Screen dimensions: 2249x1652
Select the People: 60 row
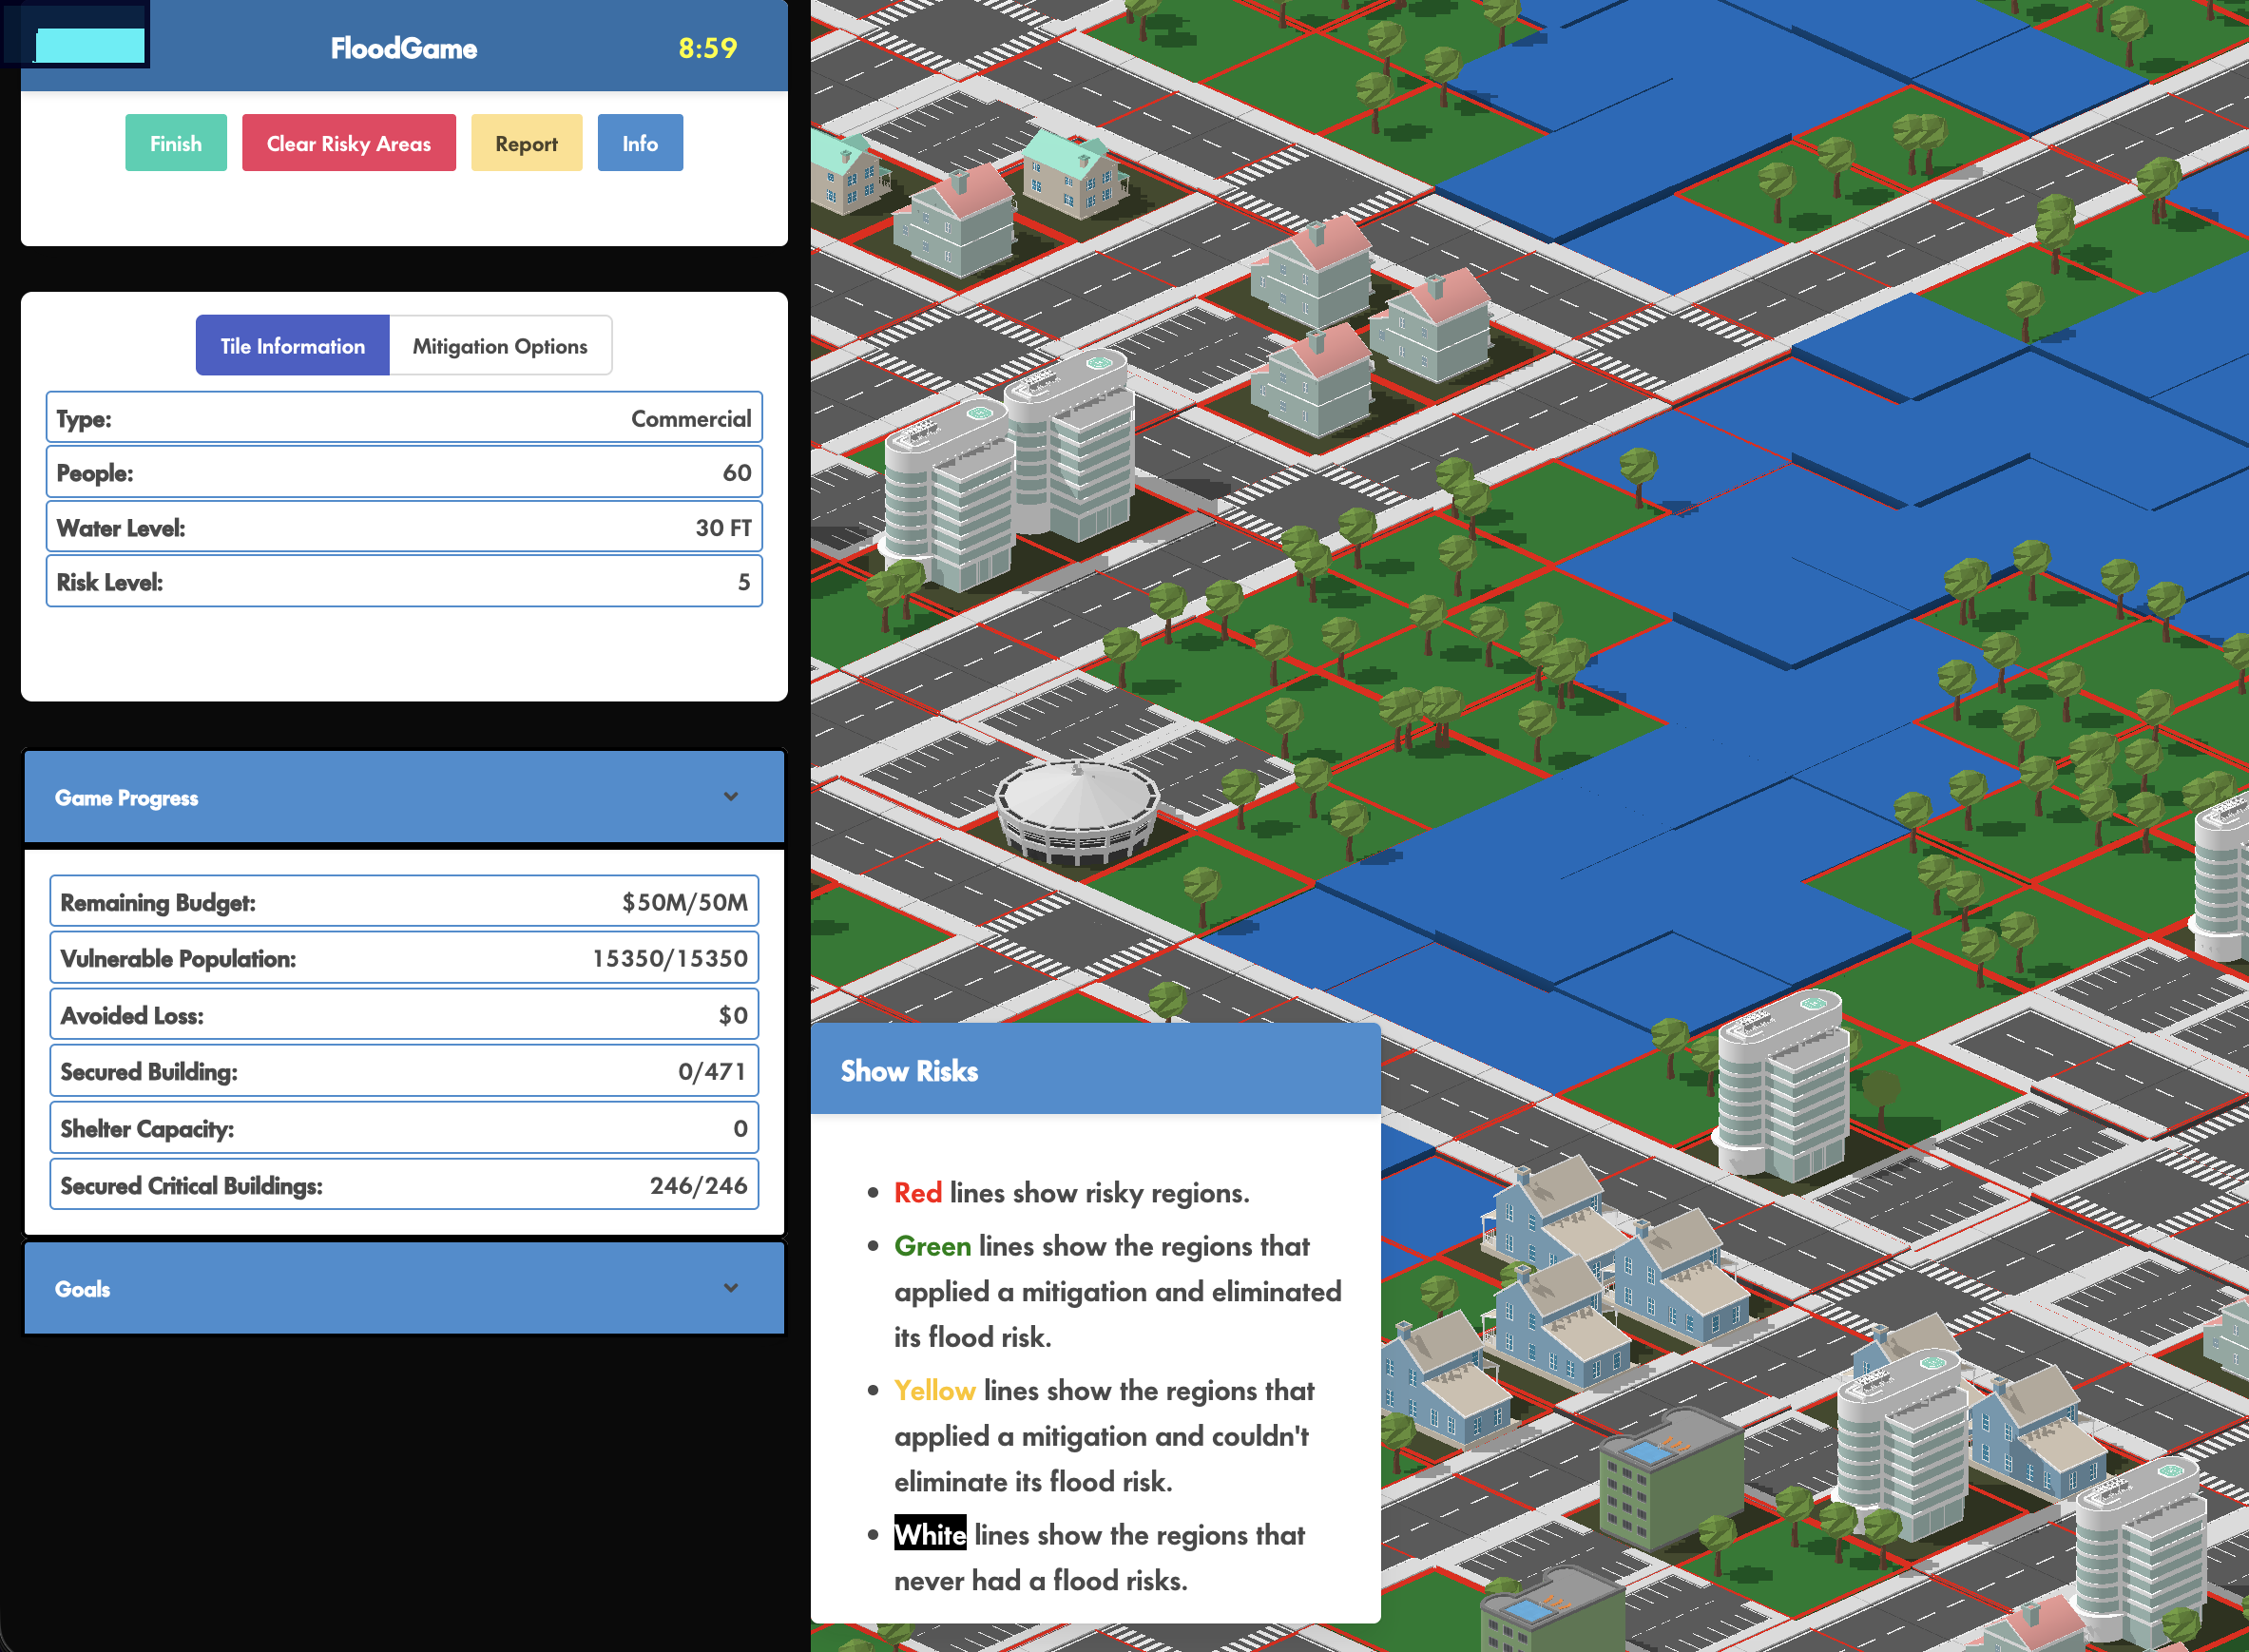point(404,473)
